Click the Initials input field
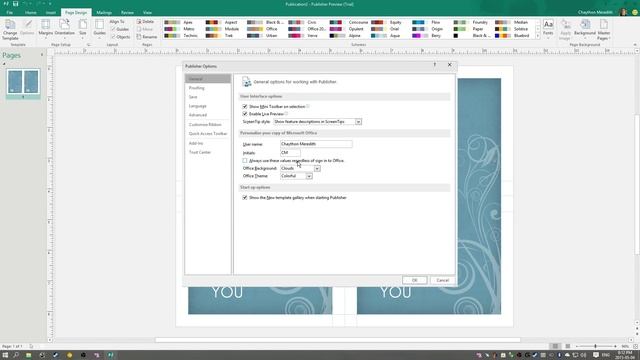This screenshot has width=640, height=360. tap(290, 153)
